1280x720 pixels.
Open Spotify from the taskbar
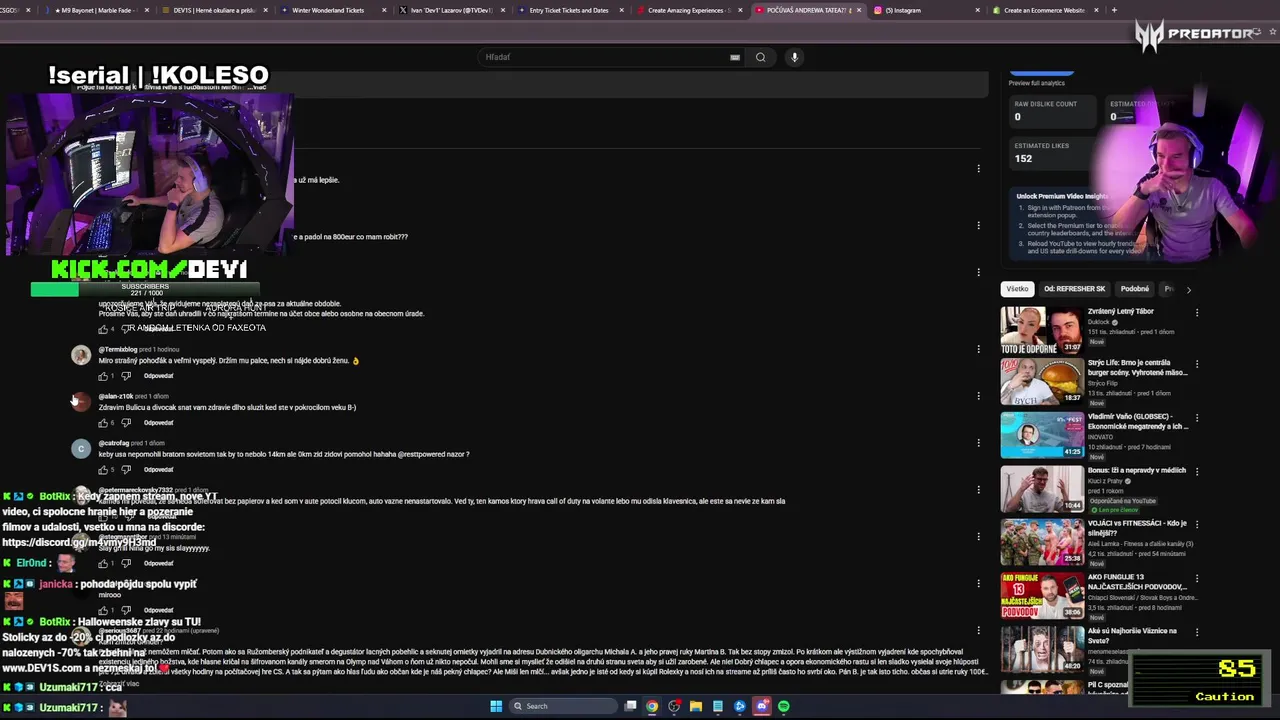(x=784, y=706)
